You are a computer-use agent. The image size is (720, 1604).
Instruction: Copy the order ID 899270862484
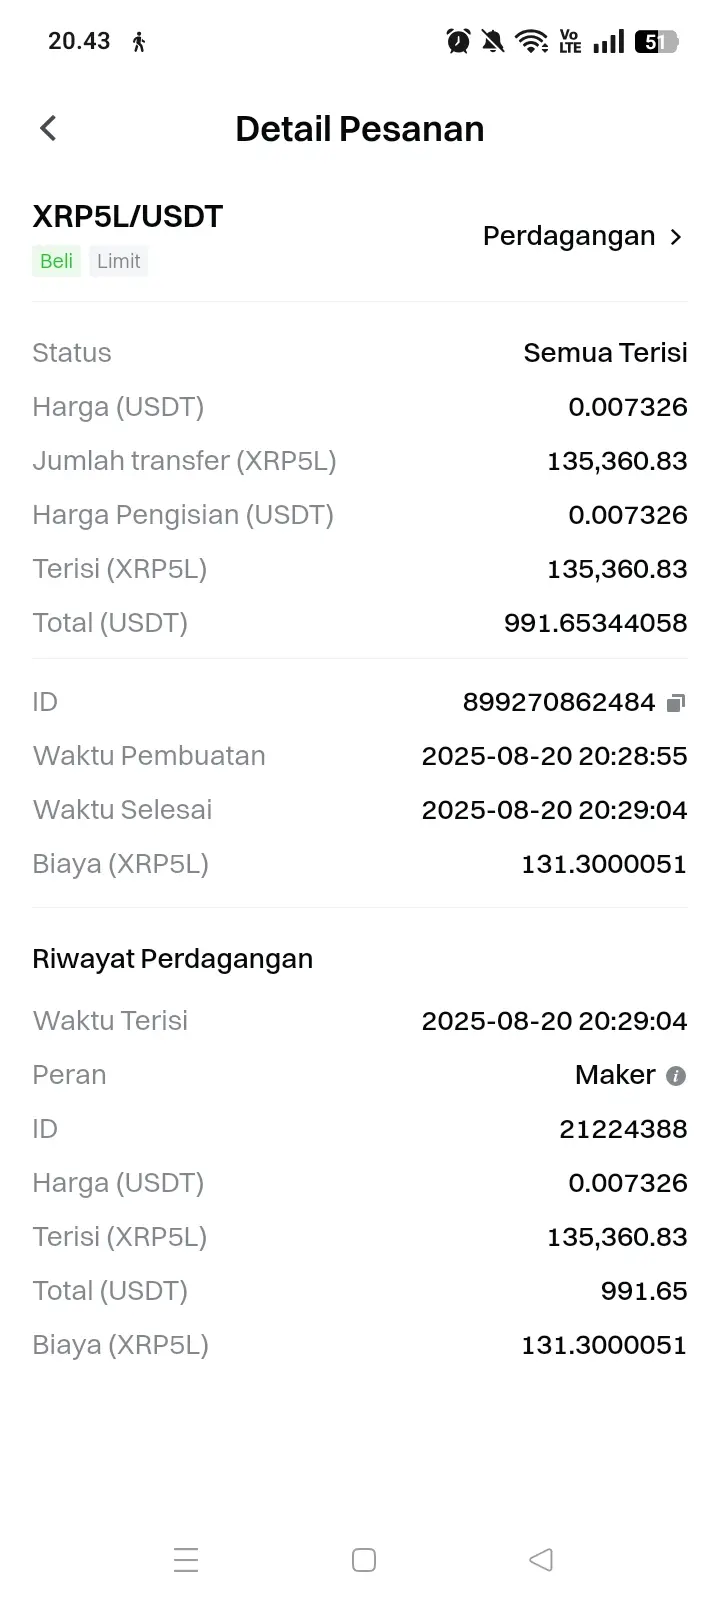click(x=676, y=703)
